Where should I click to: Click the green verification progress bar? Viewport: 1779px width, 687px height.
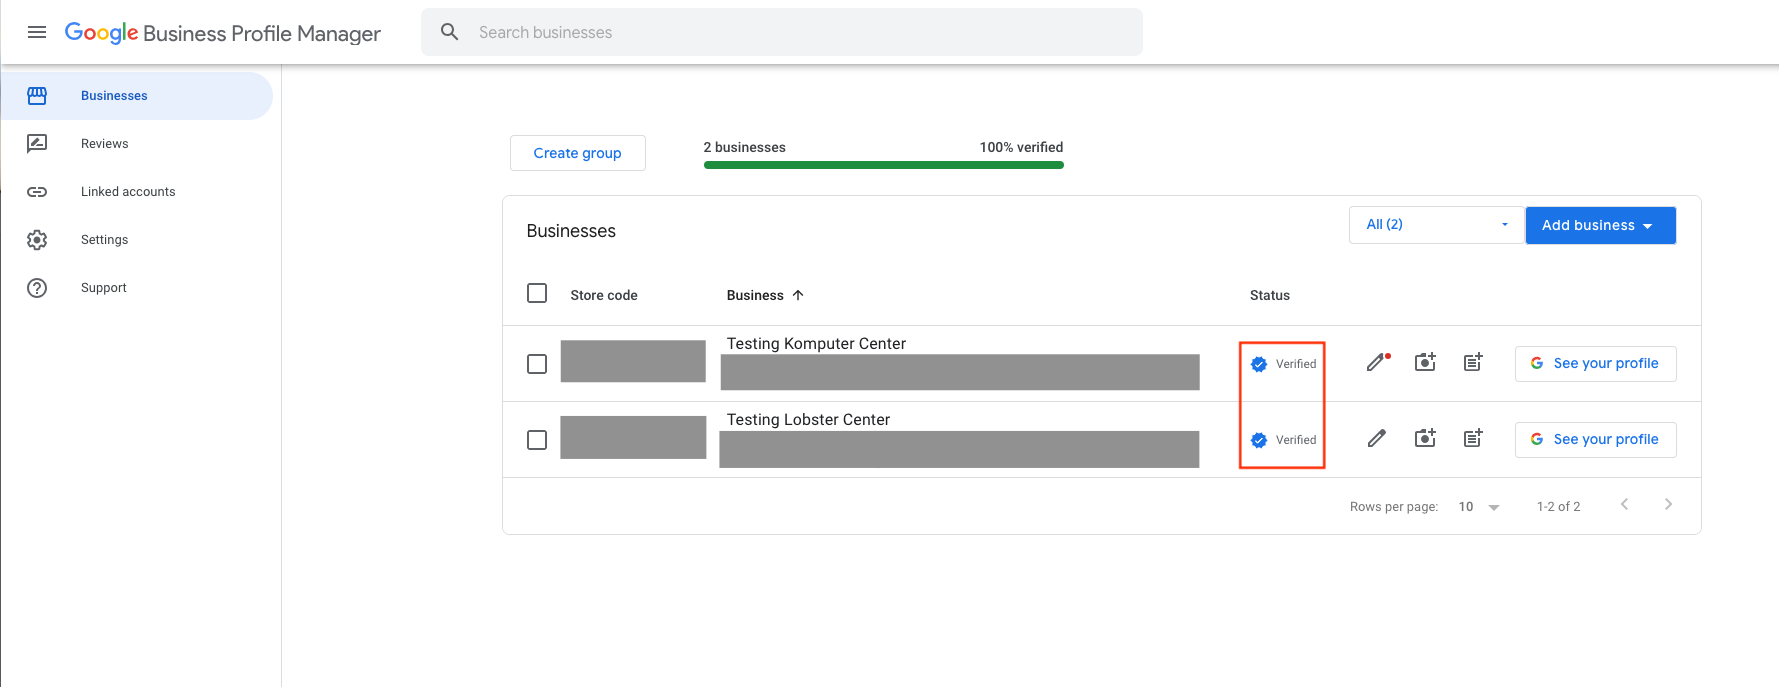[884, 165]
